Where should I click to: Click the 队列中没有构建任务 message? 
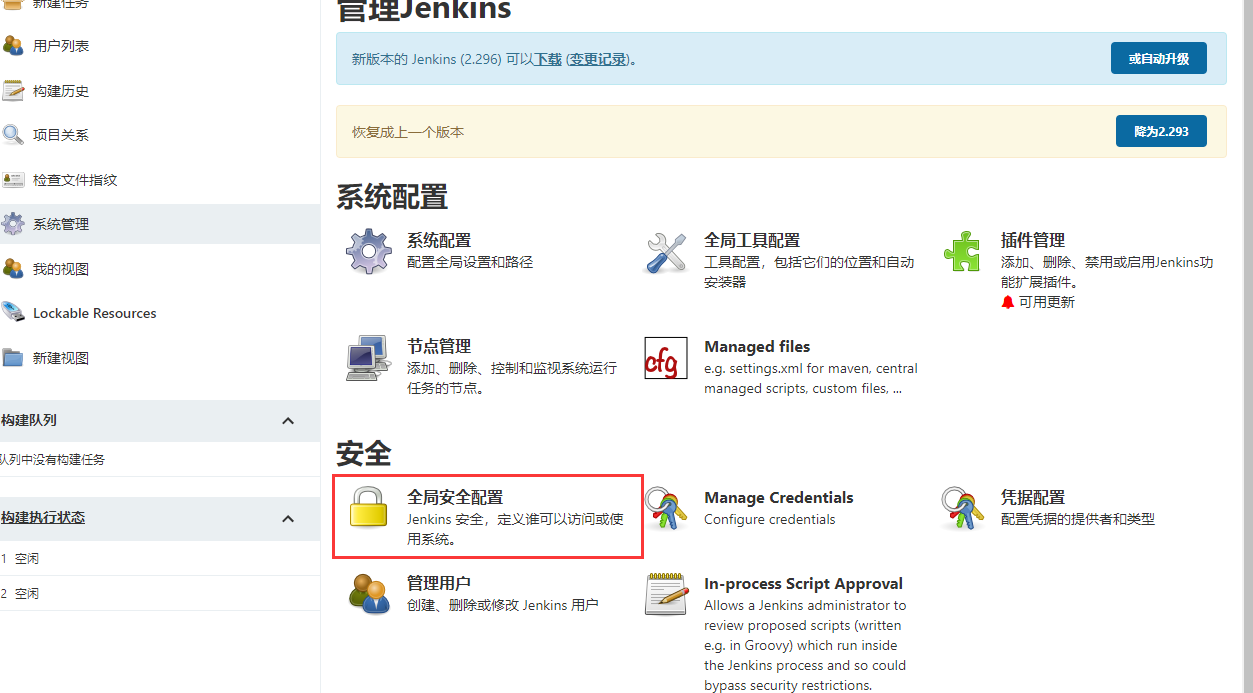(53, 460)
